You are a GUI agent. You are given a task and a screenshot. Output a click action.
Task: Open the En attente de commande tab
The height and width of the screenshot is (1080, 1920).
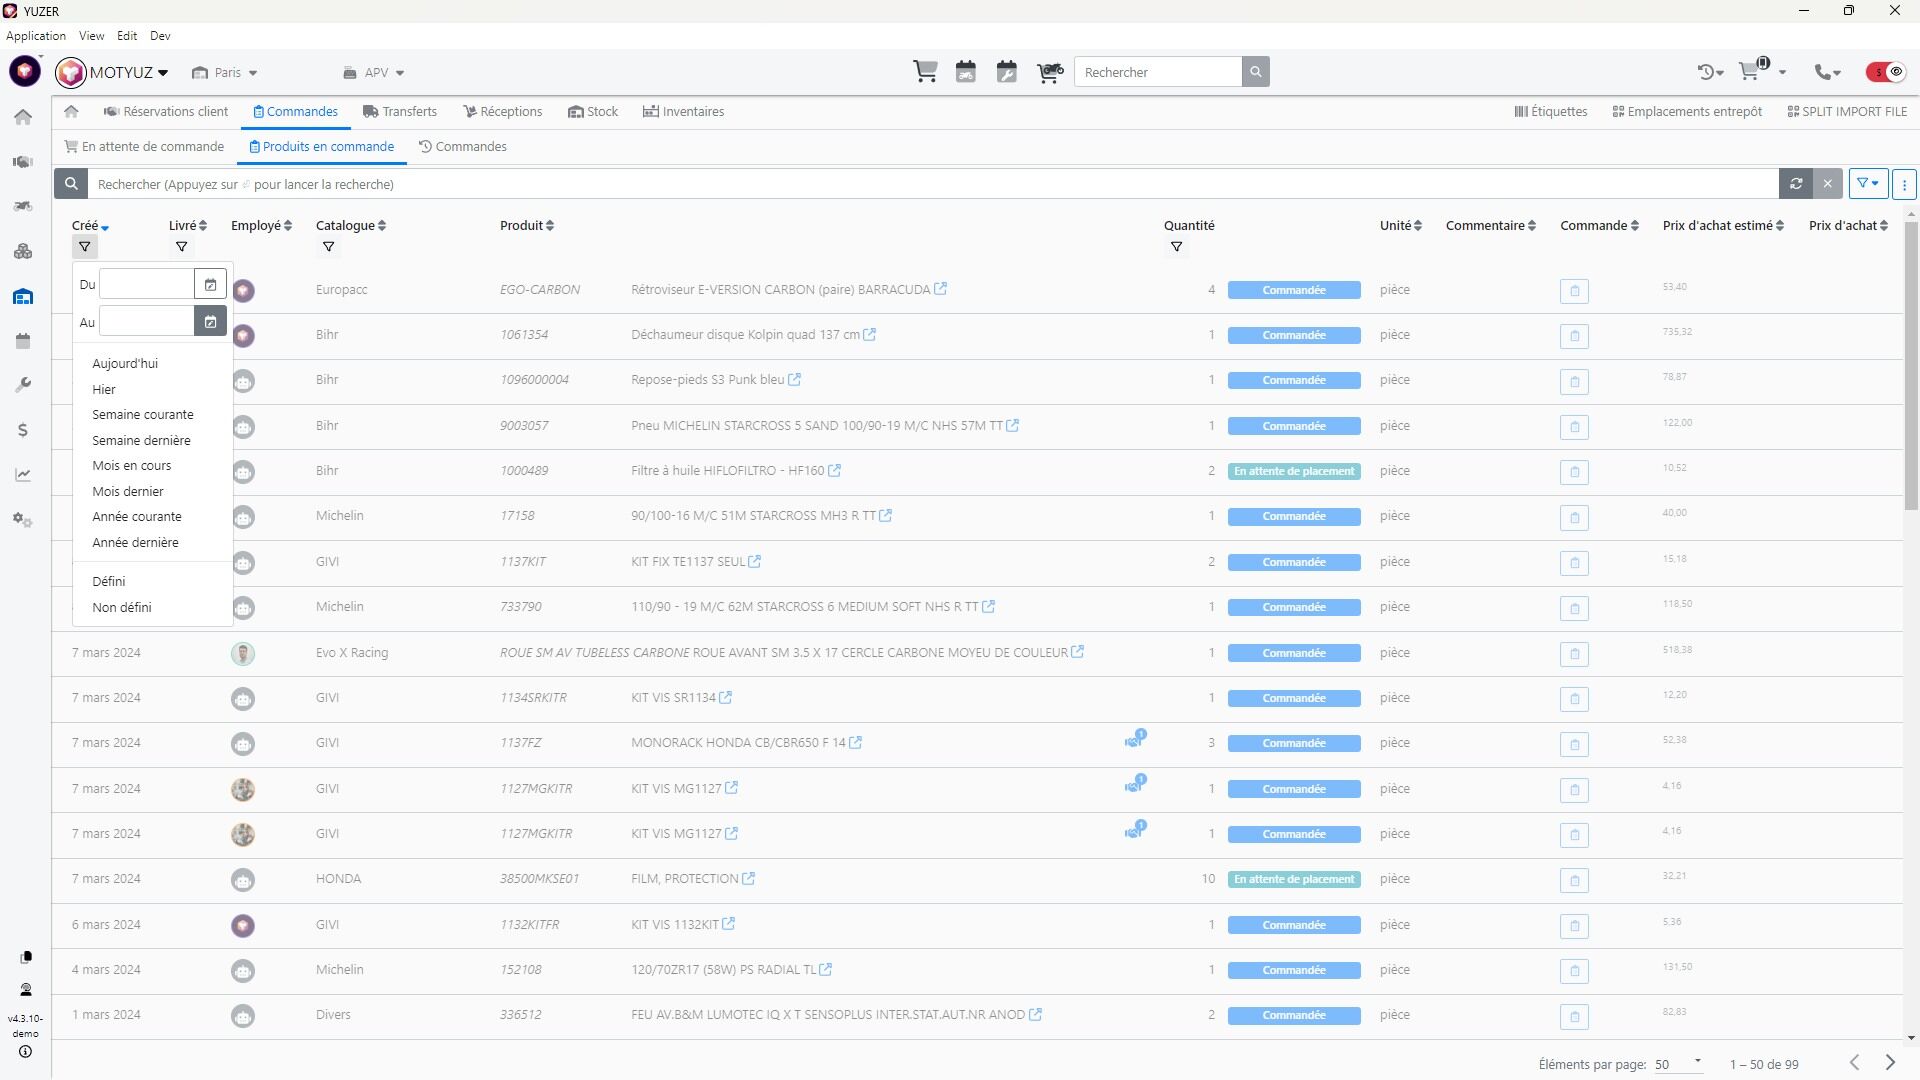[x=144, y=147]
